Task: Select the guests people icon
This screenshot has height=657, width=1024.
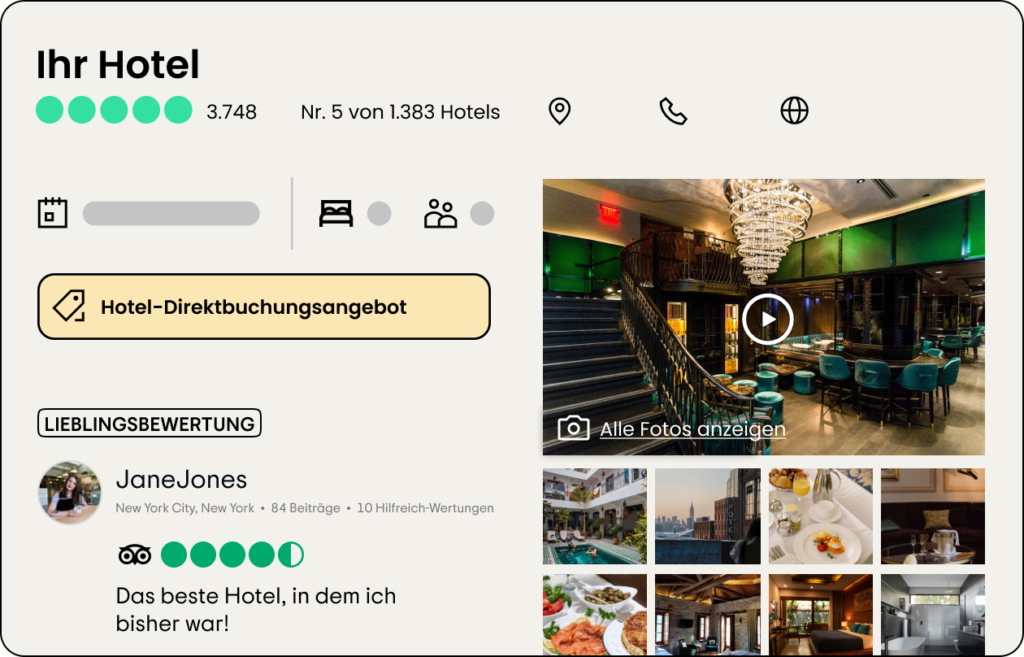Action: pyautogui.click(x=440, y=214)
